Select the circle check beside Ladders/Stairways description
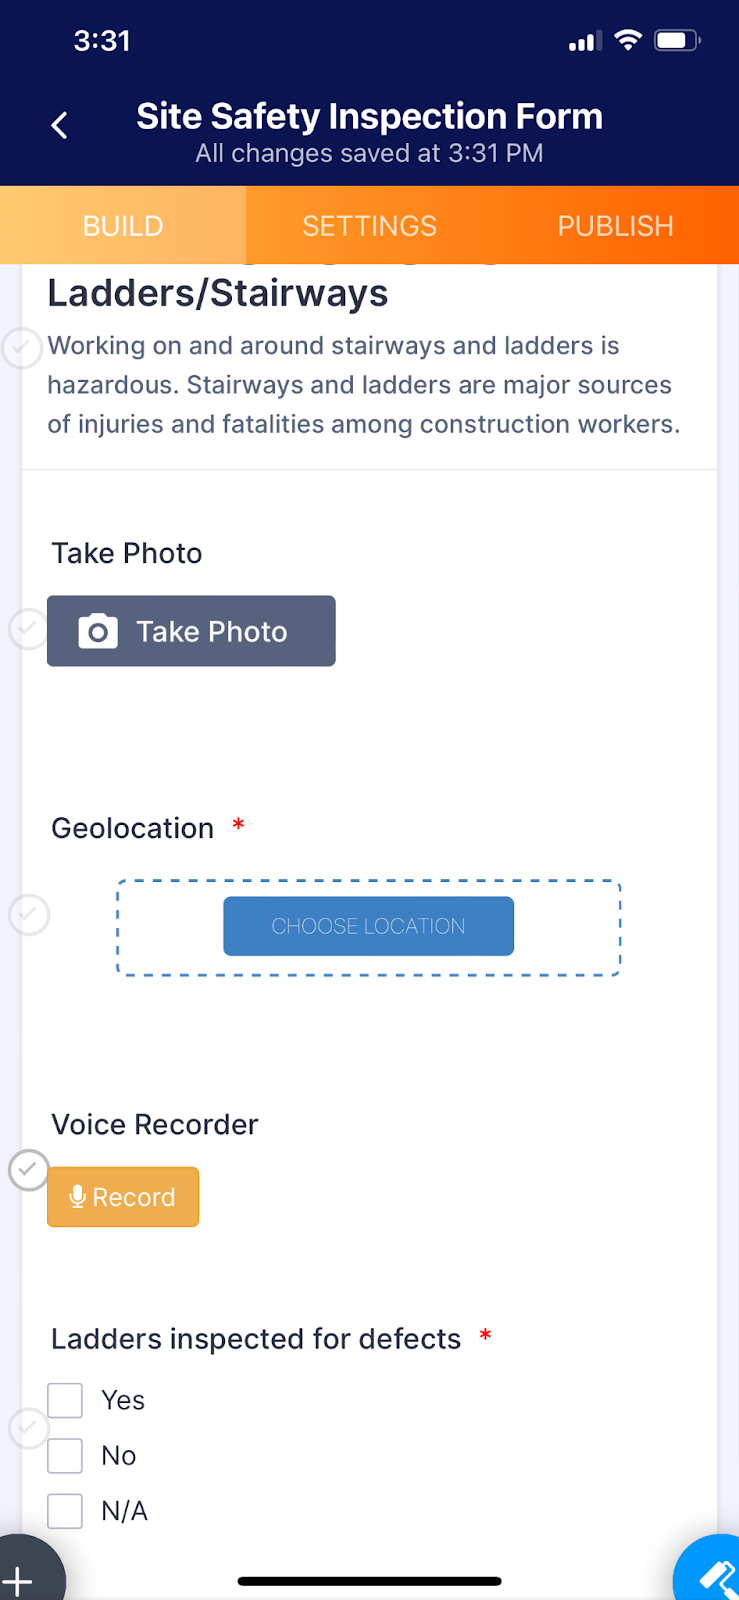739x1600 pixels. (x=22, y=348)
